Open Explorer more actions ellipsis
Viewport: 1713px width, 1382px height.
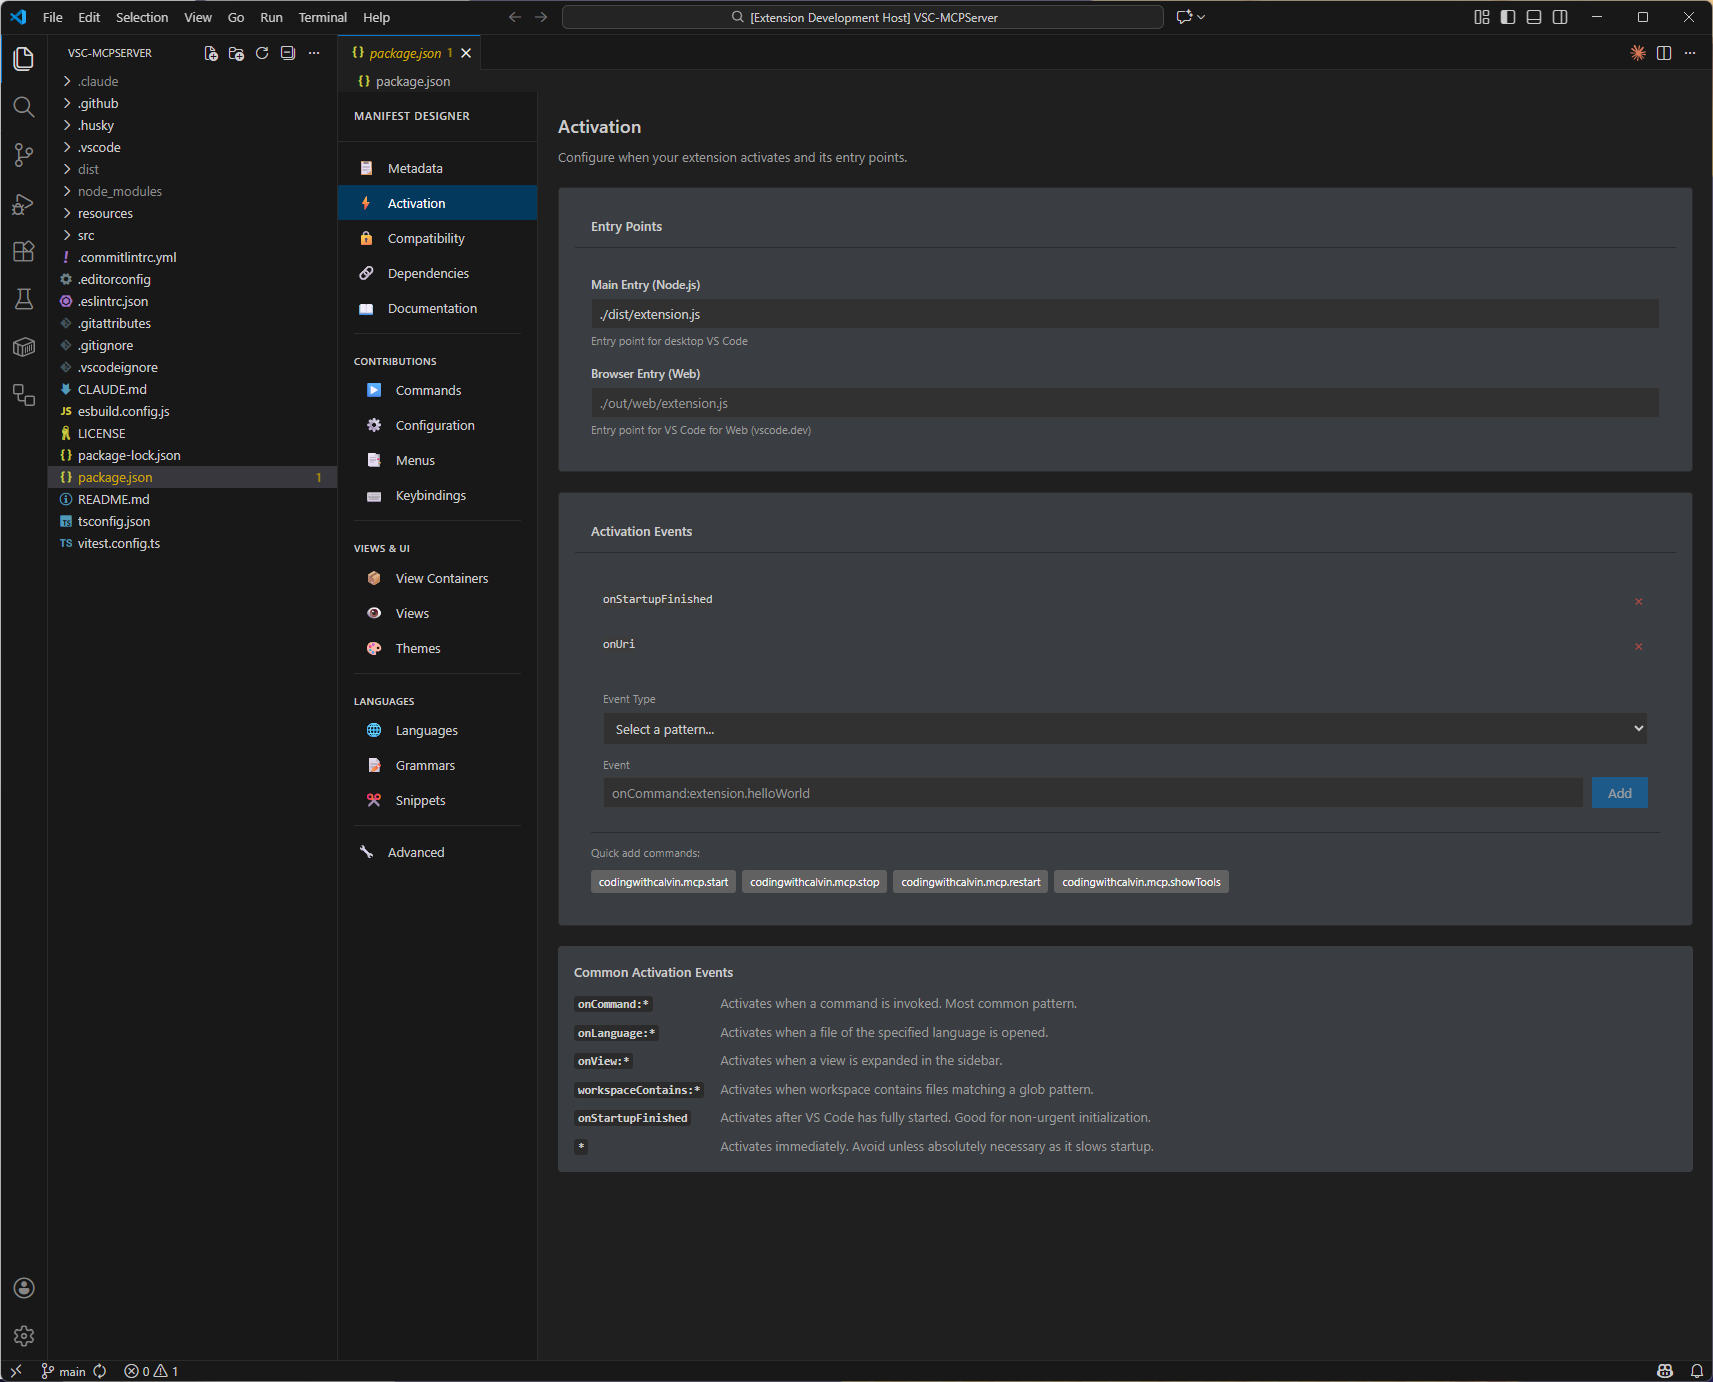point(314,53)
